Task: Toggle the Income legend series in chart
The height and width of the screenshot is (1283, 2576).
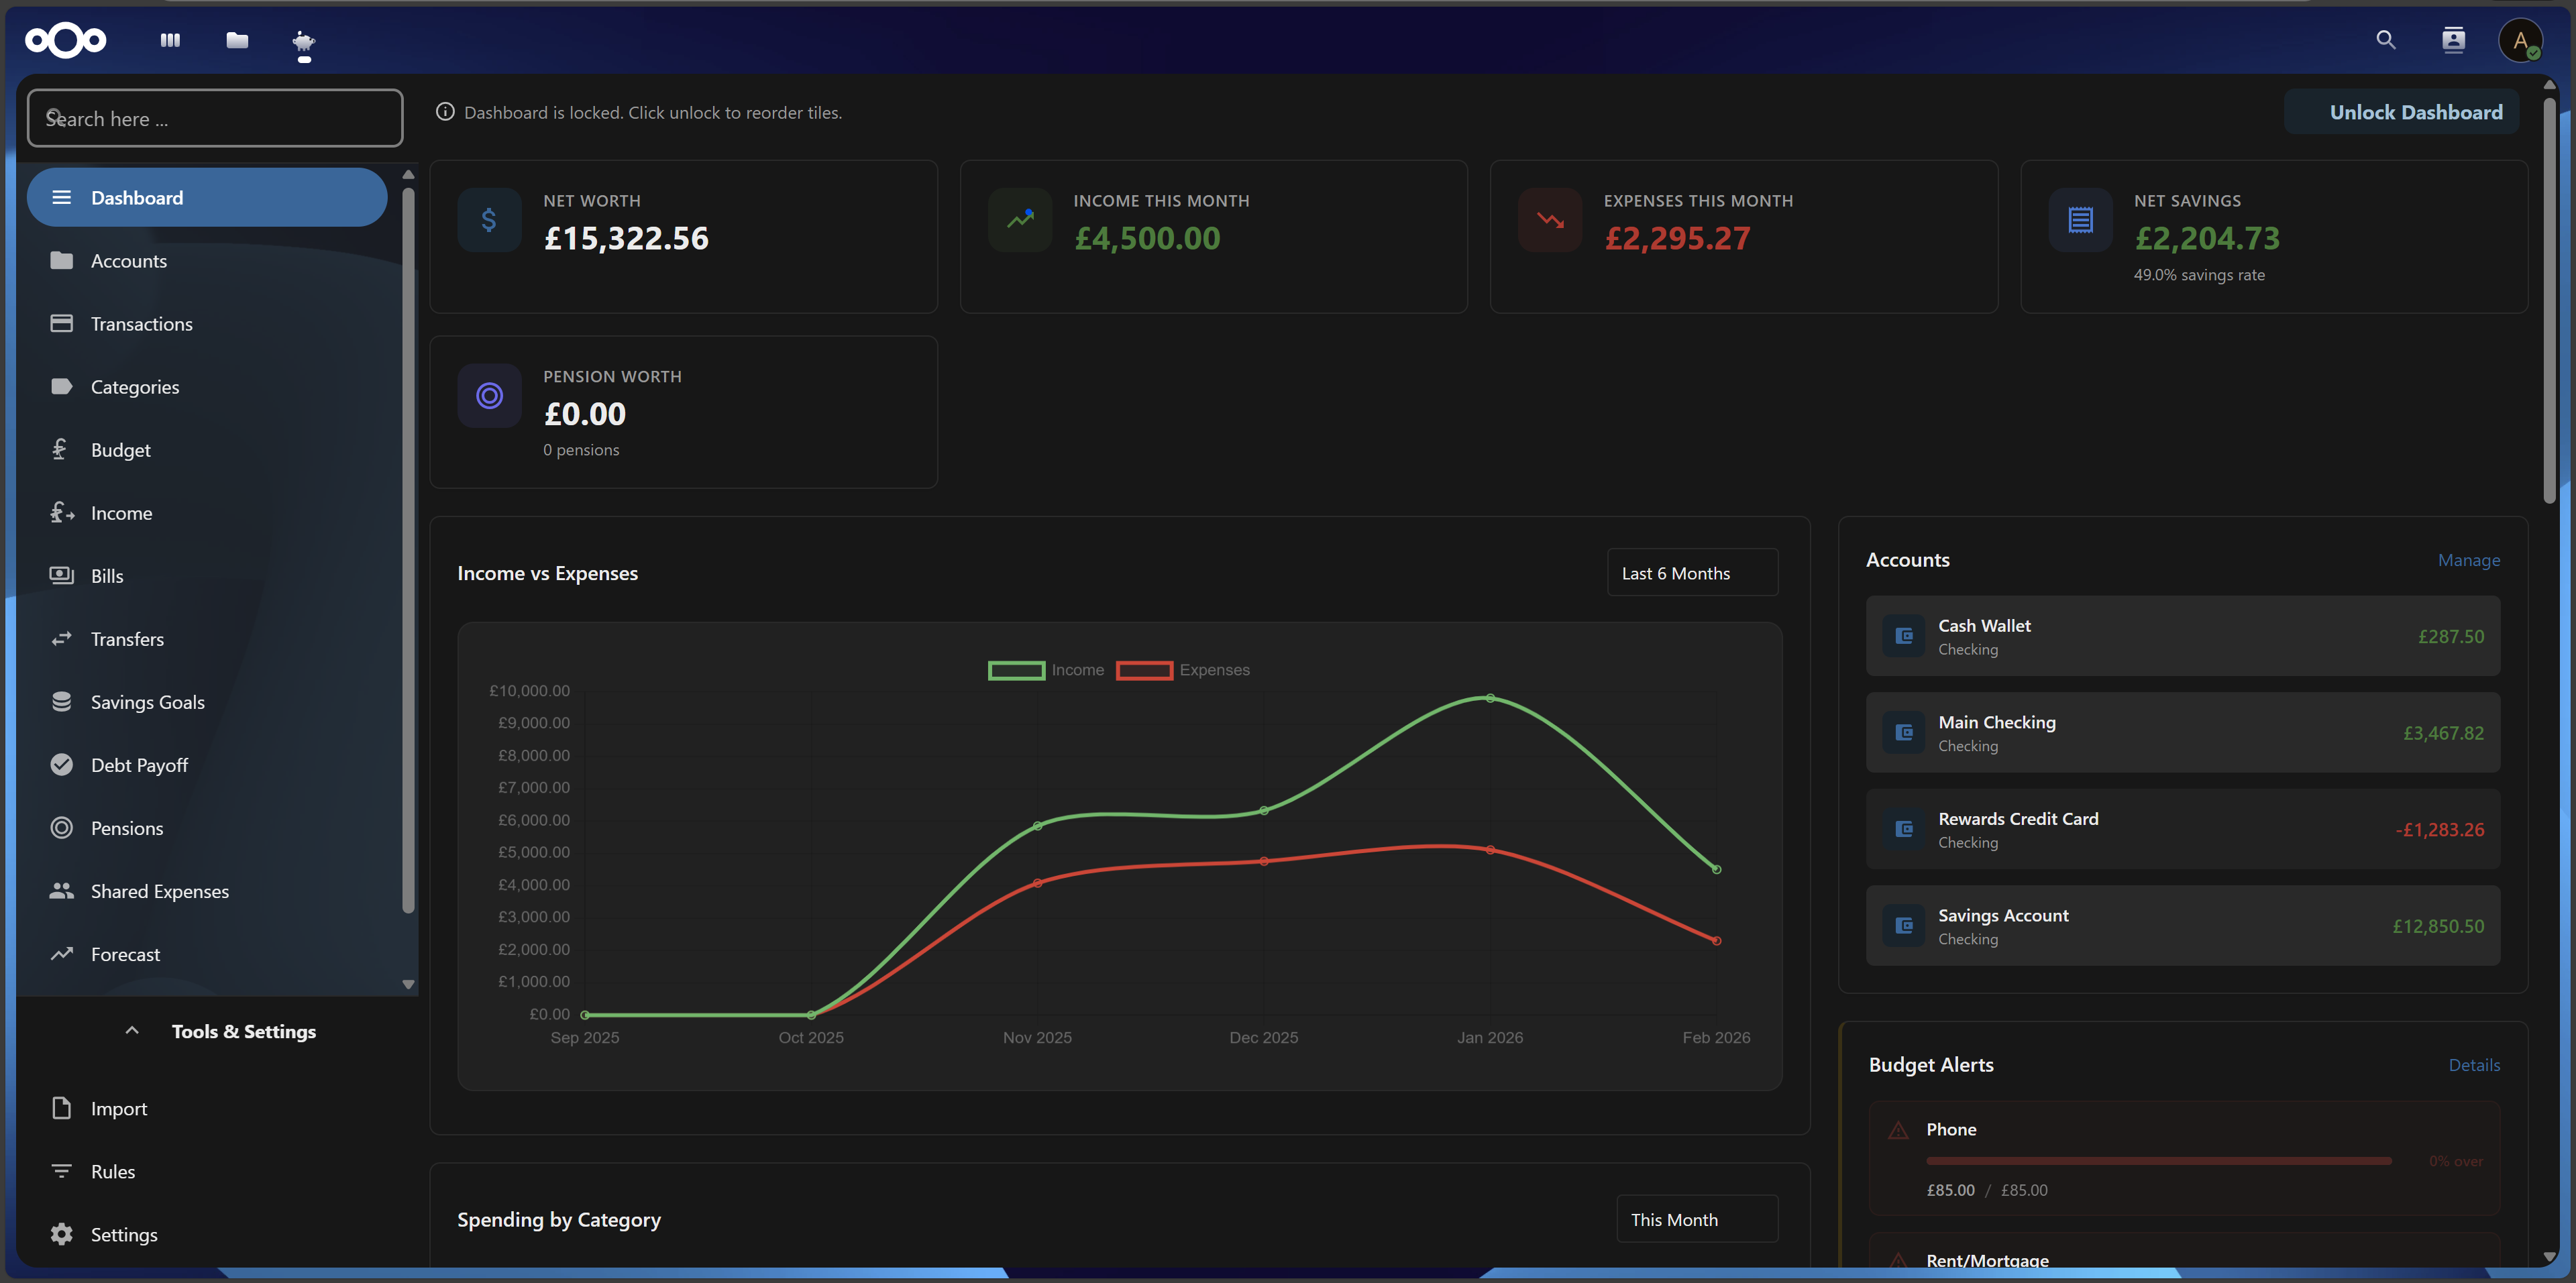Action: tap(1046, 670)
